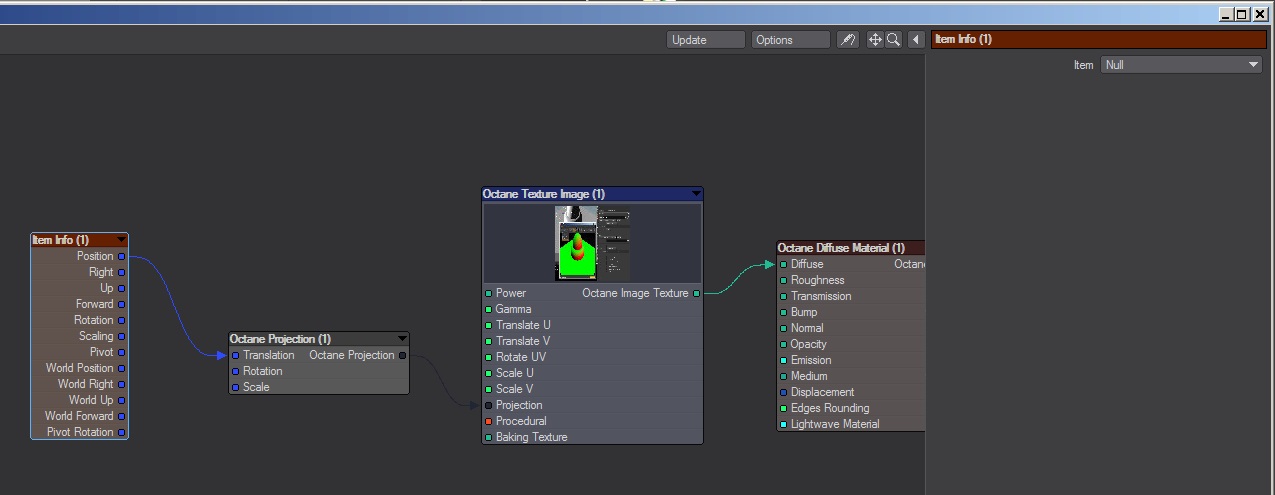Click the Position output connector on Item Info
The height and width of the screenshot is (495, 1275).
pyautogui.click(x=122, y=256)
